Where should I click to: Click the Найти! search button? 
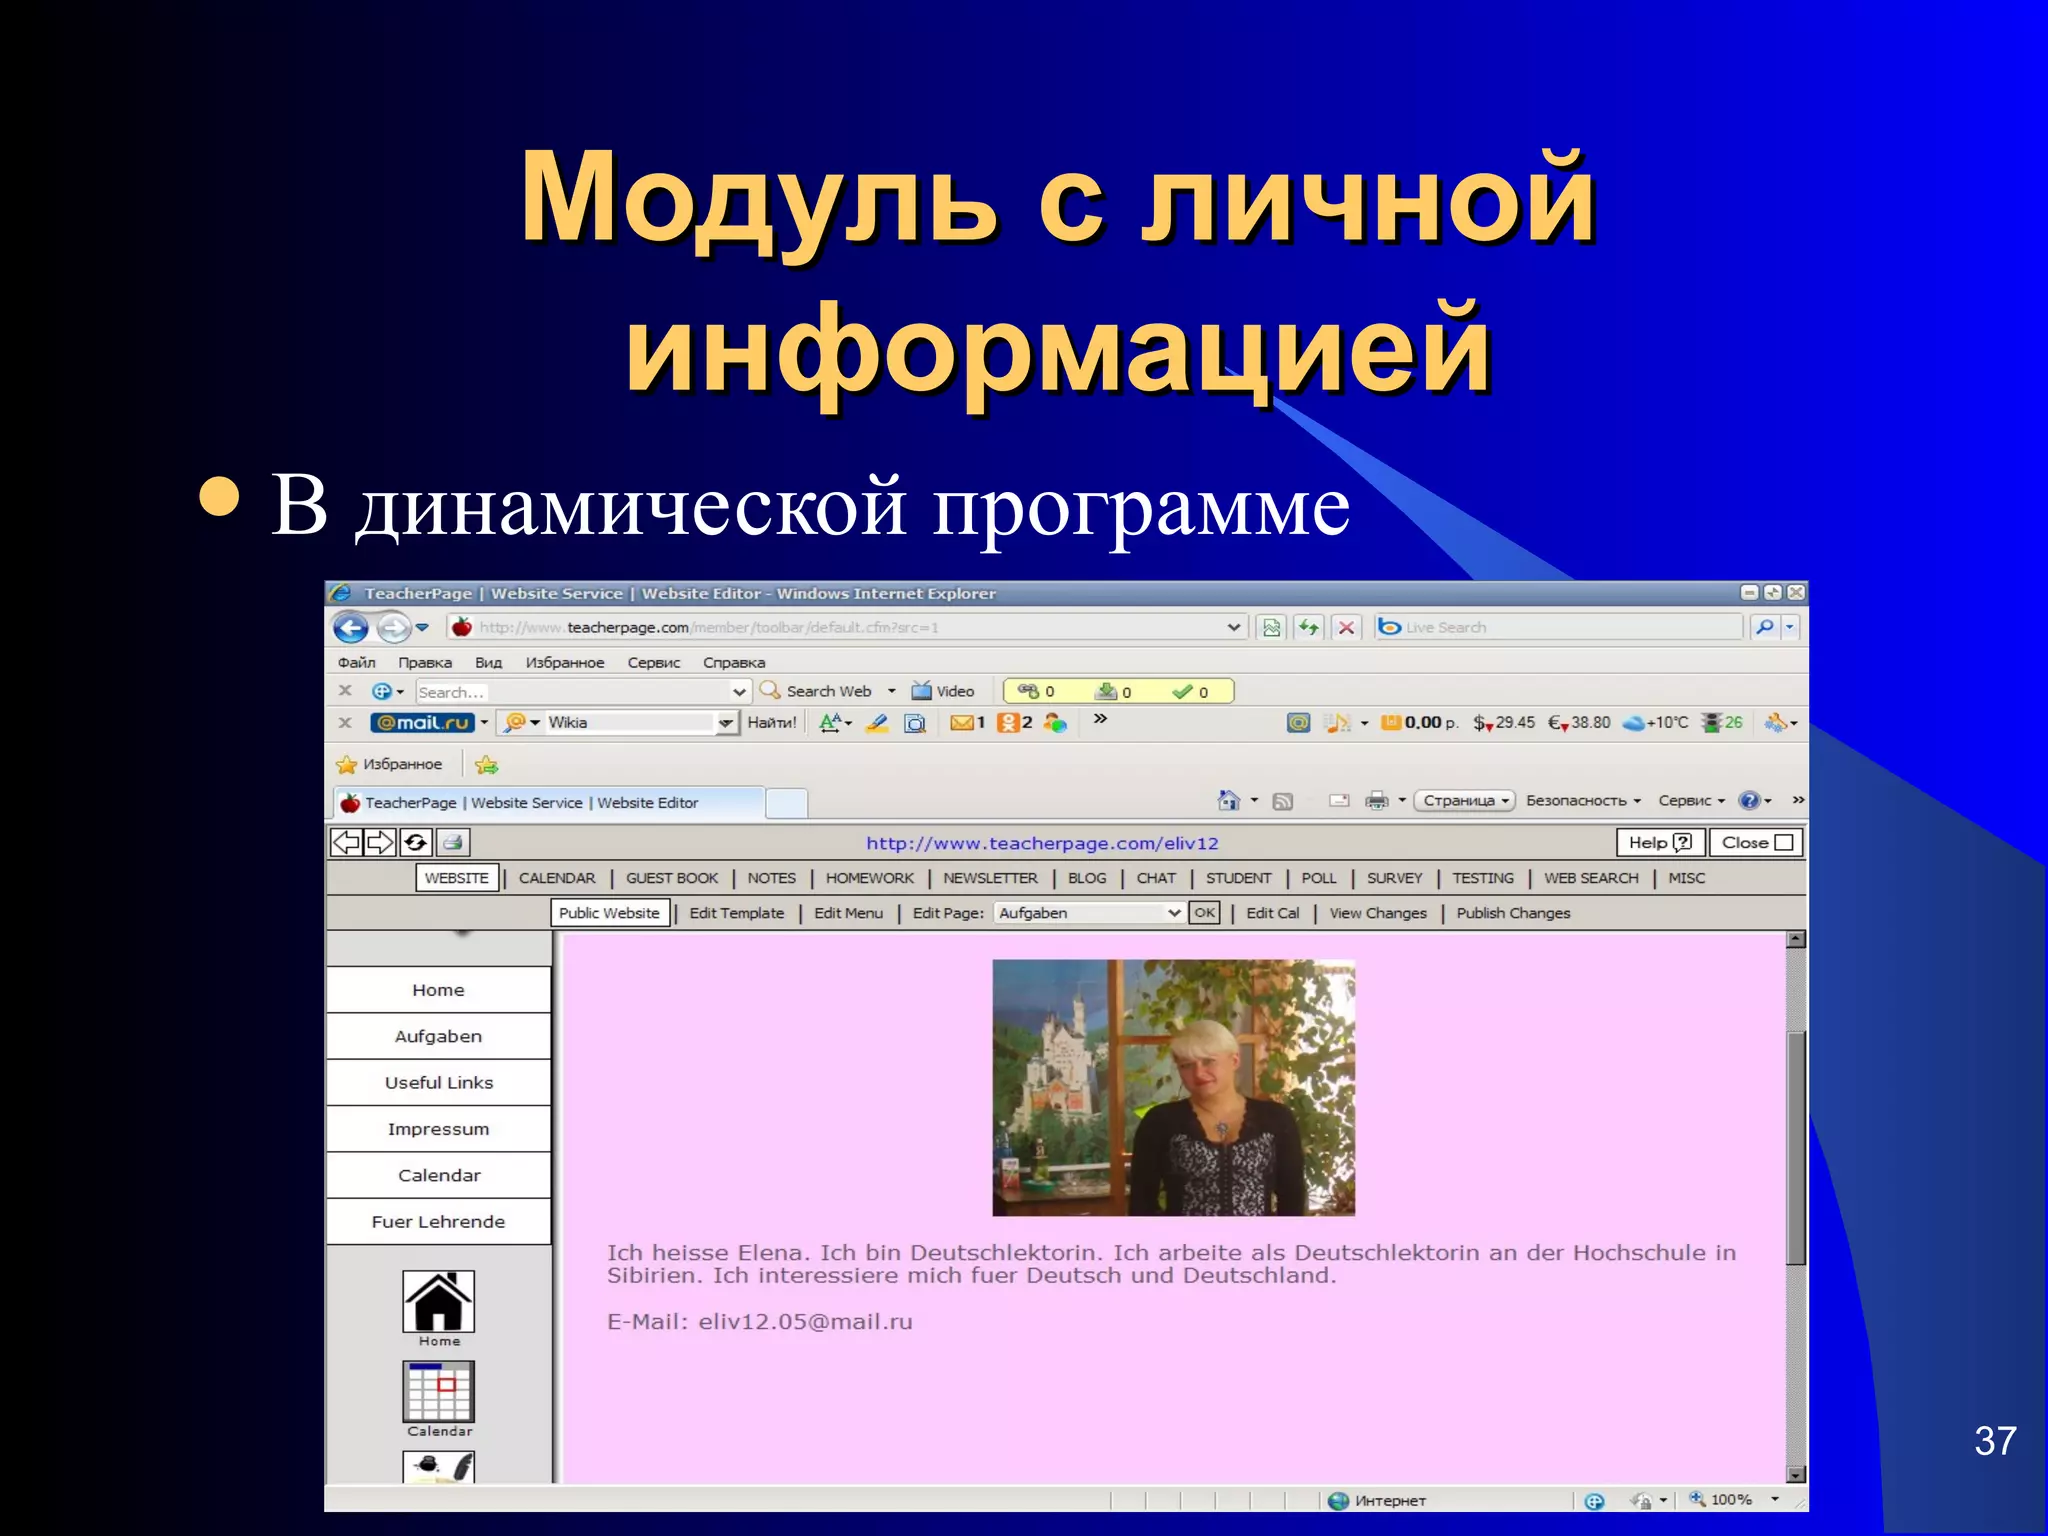pyautogui.click(x=772, y=722)
